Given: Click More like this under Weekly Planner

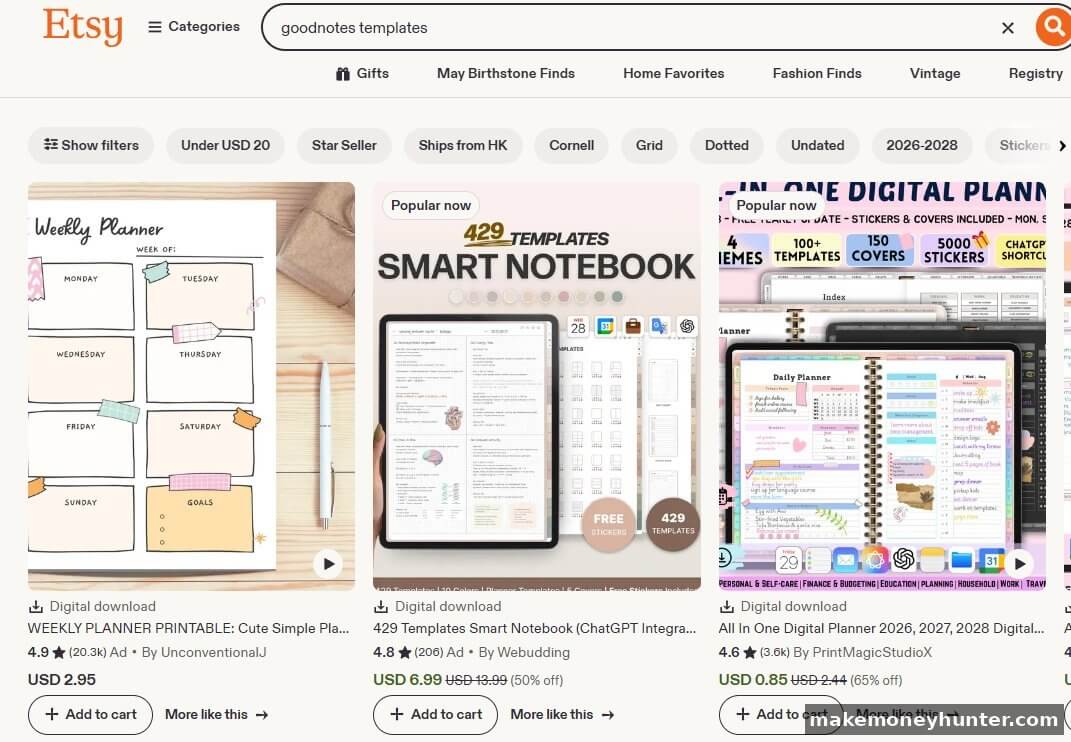Looking at the screenshot, I should pos(217,715).
